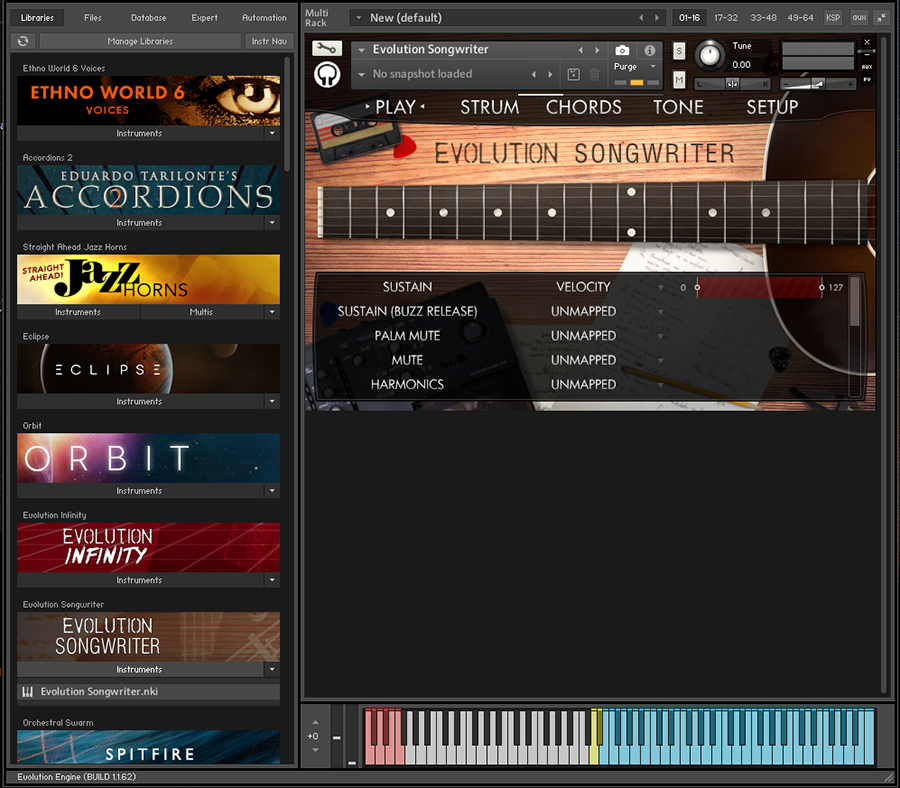Remove Evolution Songwriter instrument with X icon
The width and height of the screenshot is (900, 788).
pos(867,42)
